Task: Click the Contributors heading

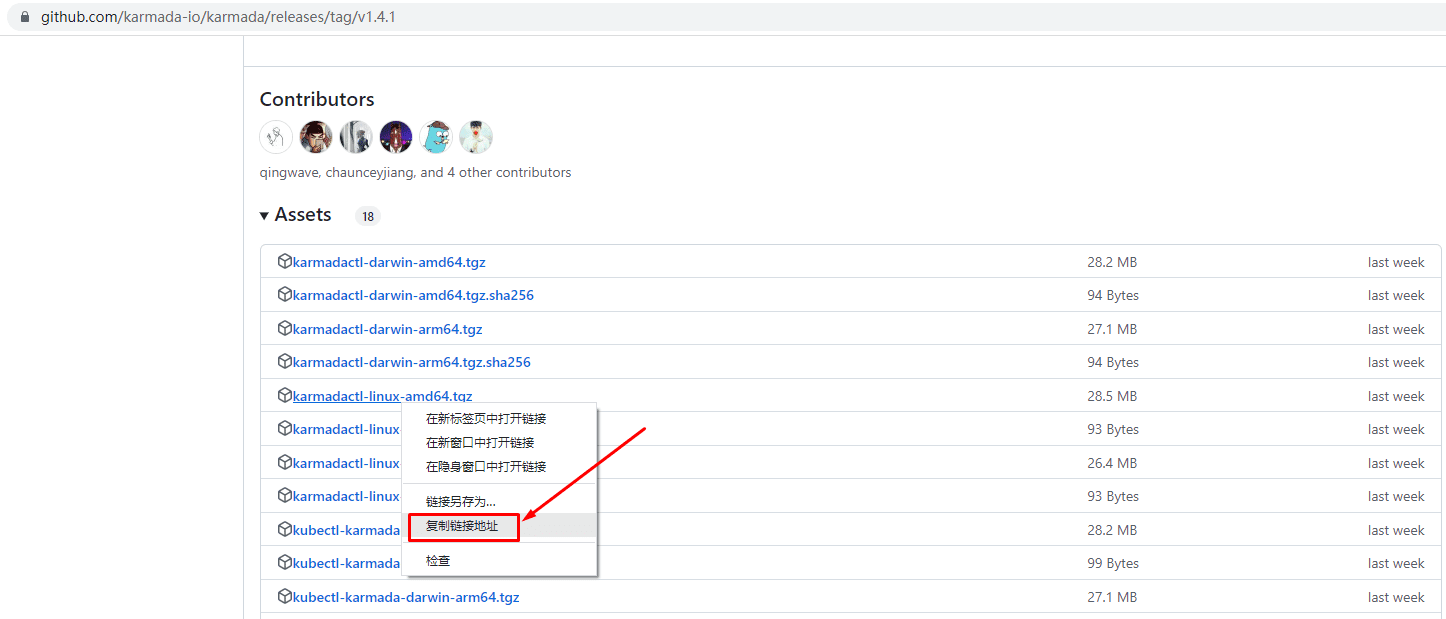Action: tap(317, 99)
